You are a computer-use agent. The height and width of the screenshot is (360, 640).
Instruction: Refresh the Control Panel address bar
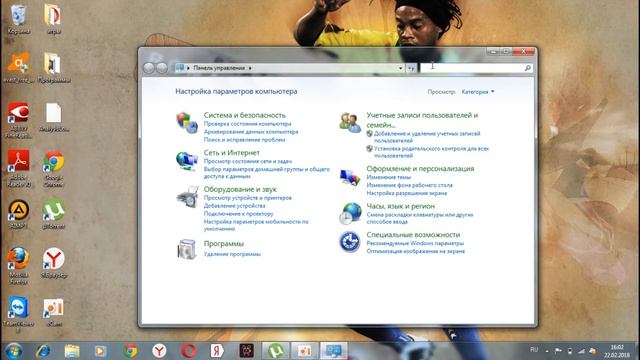[411, 68]
